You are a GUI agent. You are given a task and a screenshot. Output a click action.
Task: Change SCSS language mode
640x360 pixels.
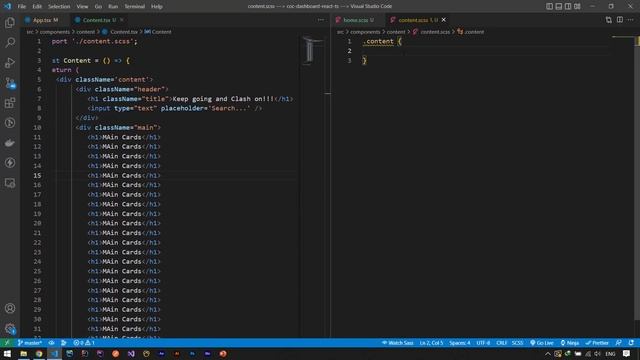click(x=517, y=343)
